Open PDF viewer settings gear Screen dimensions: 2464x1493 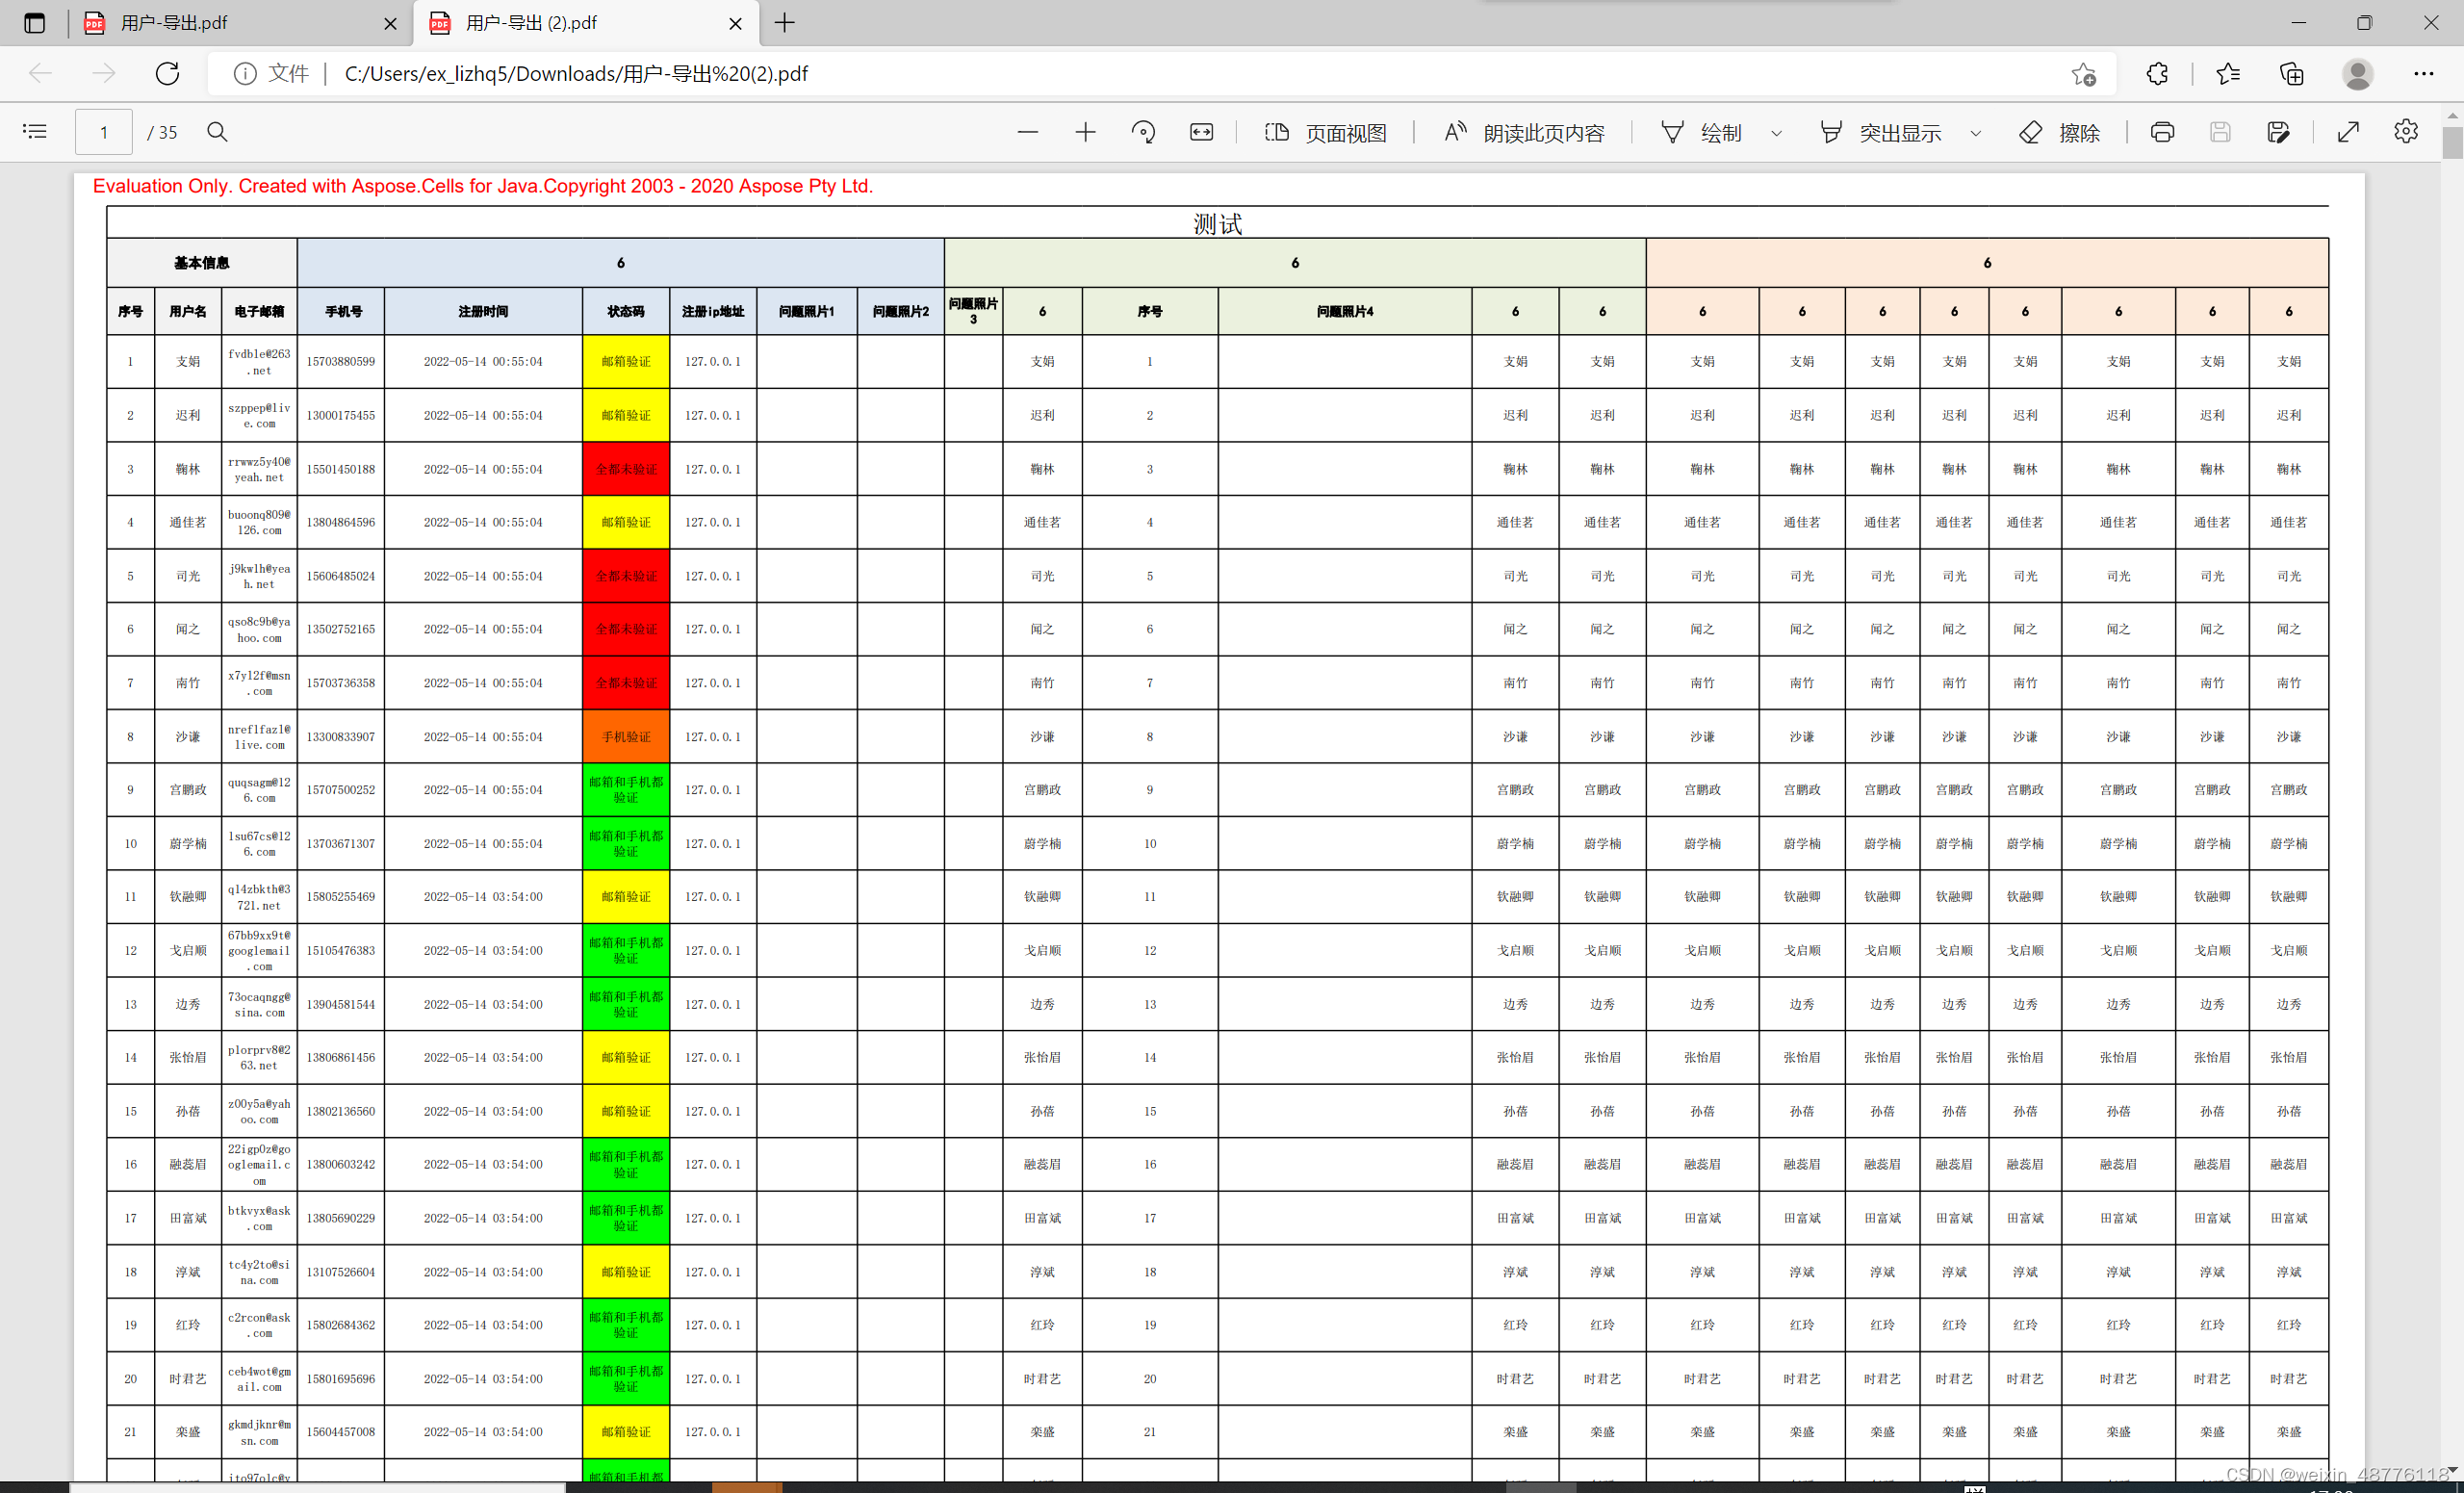[x=2406, y=132]
